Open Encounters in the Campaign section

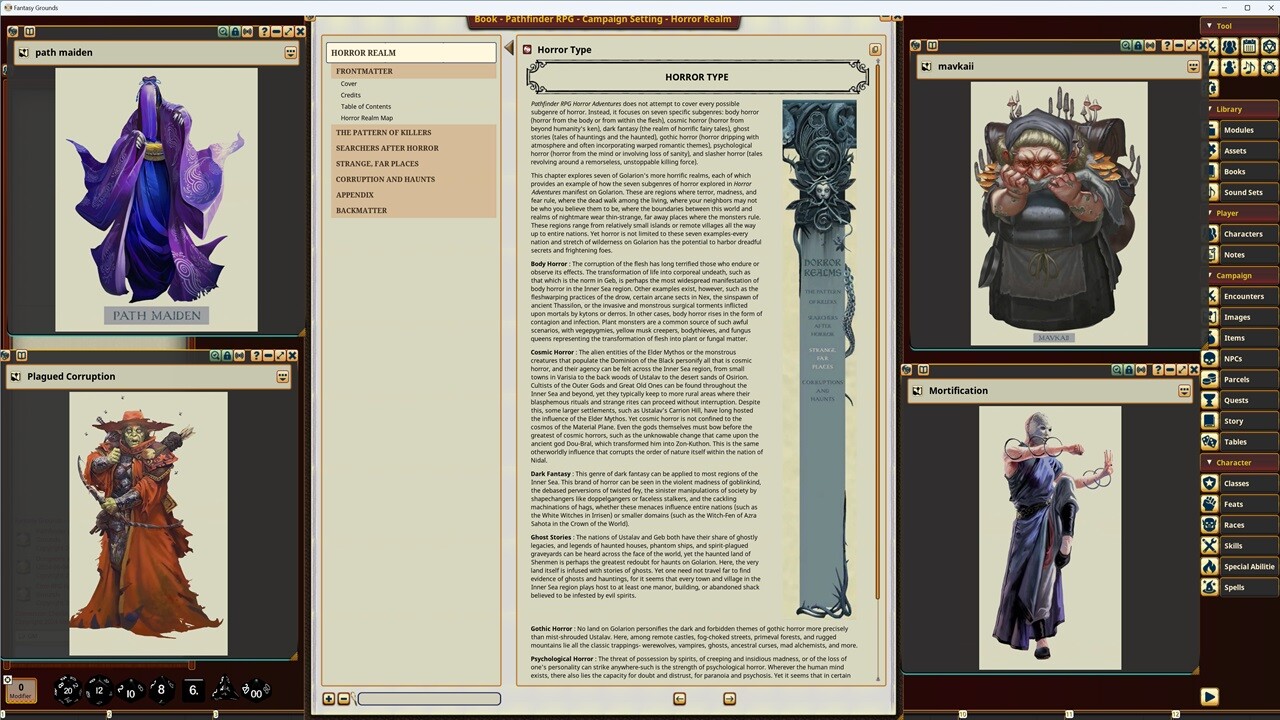1243,295
